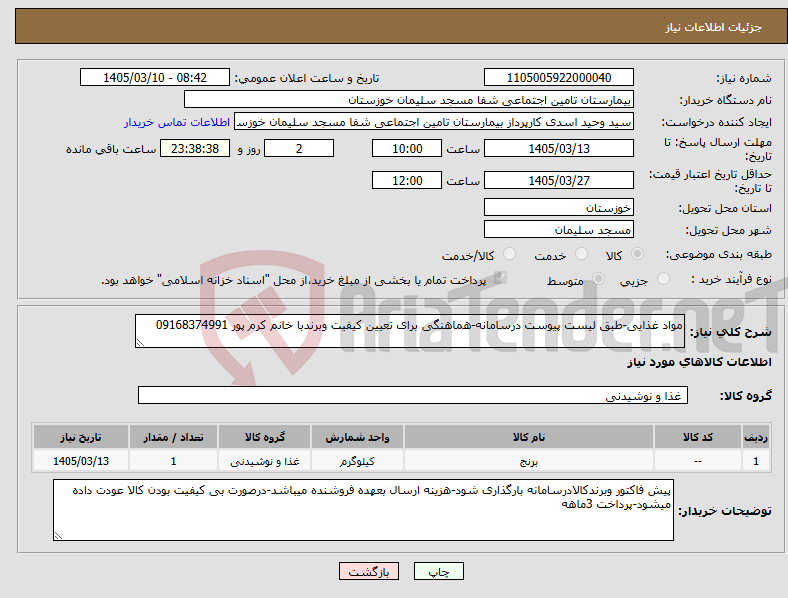Select the کالا/خدمت radio button
The image size is (788, 598).
(x=510, y=254)
